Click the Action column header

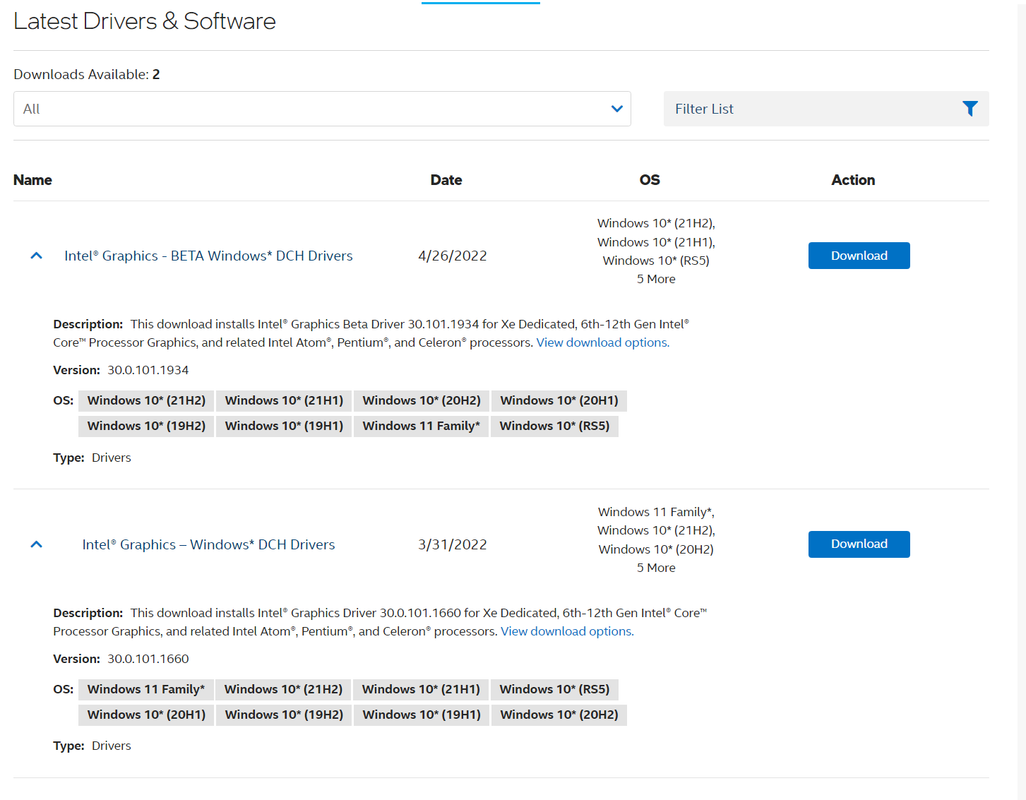click(x=853, y=180)
